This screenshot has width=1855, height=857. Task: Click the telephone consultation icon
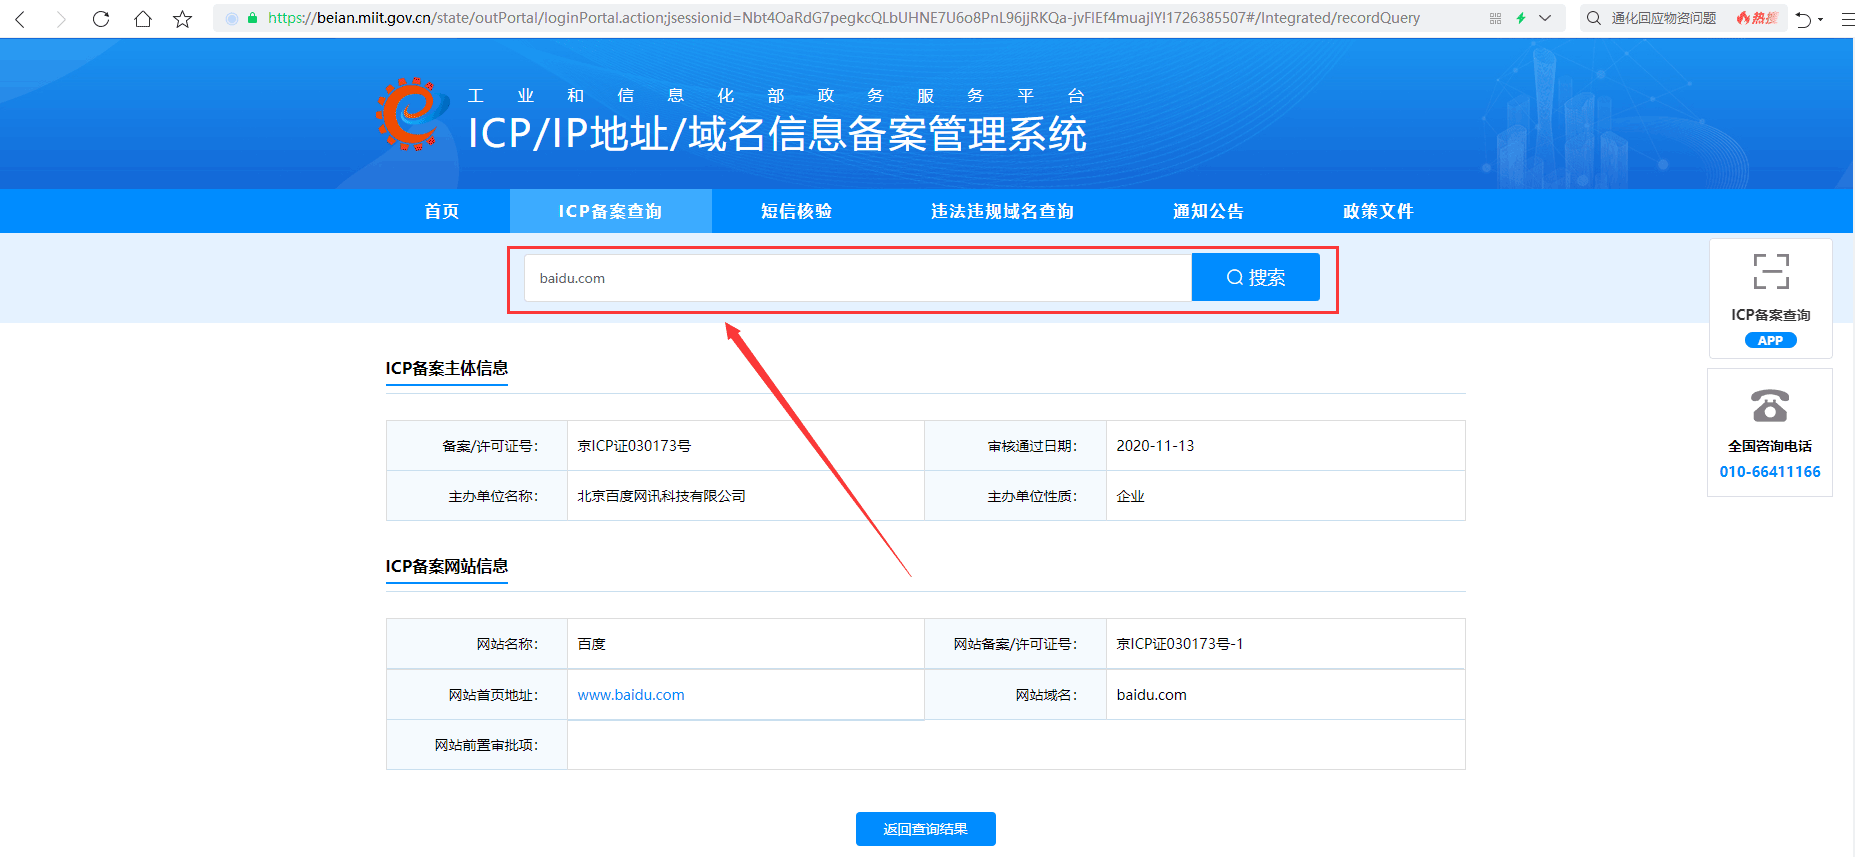pos(1770,406)
